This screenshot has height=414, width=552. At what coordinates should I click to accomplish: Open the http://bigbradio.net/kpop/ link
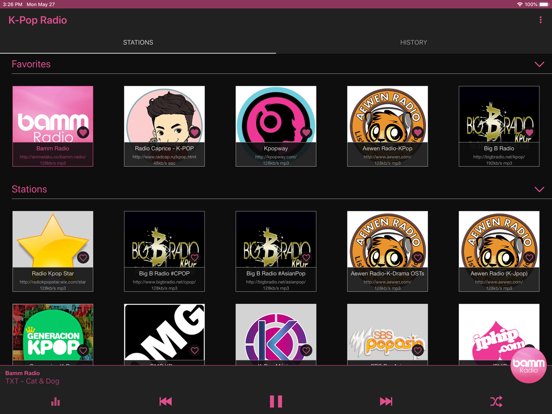(499, 157)
